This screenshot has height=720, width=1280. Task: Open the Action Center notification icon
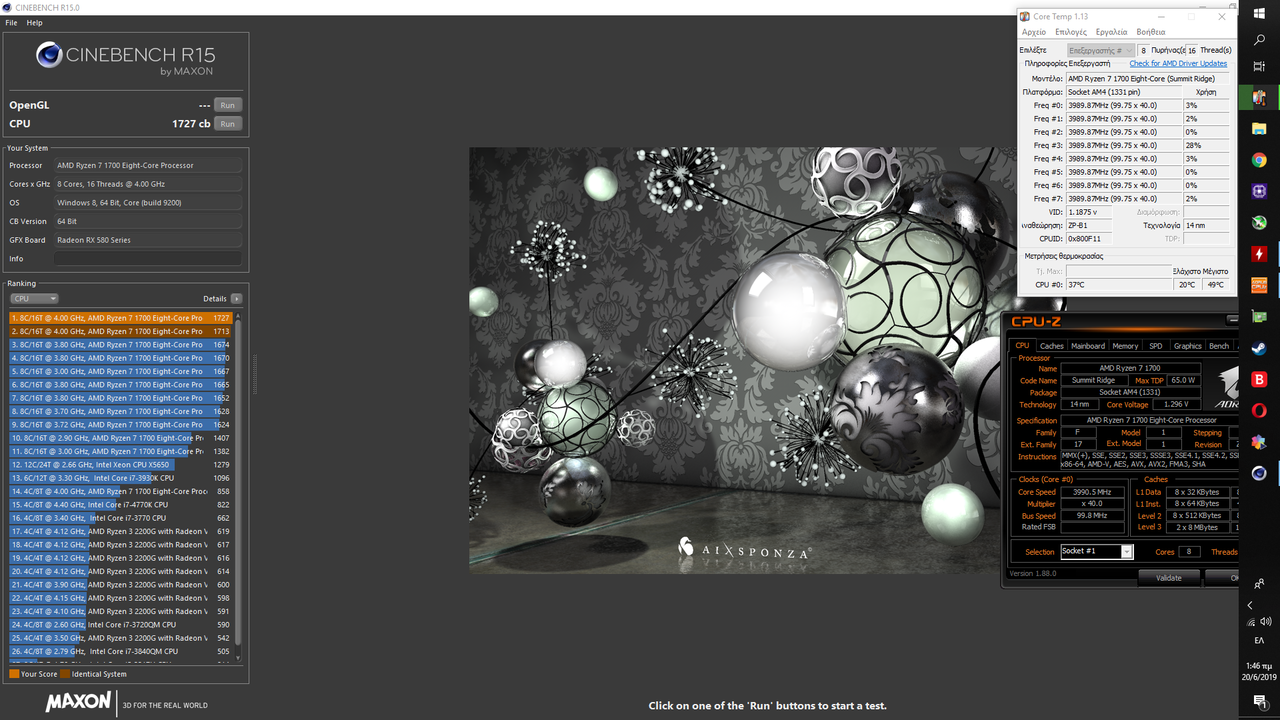[x=1260, y=701]
